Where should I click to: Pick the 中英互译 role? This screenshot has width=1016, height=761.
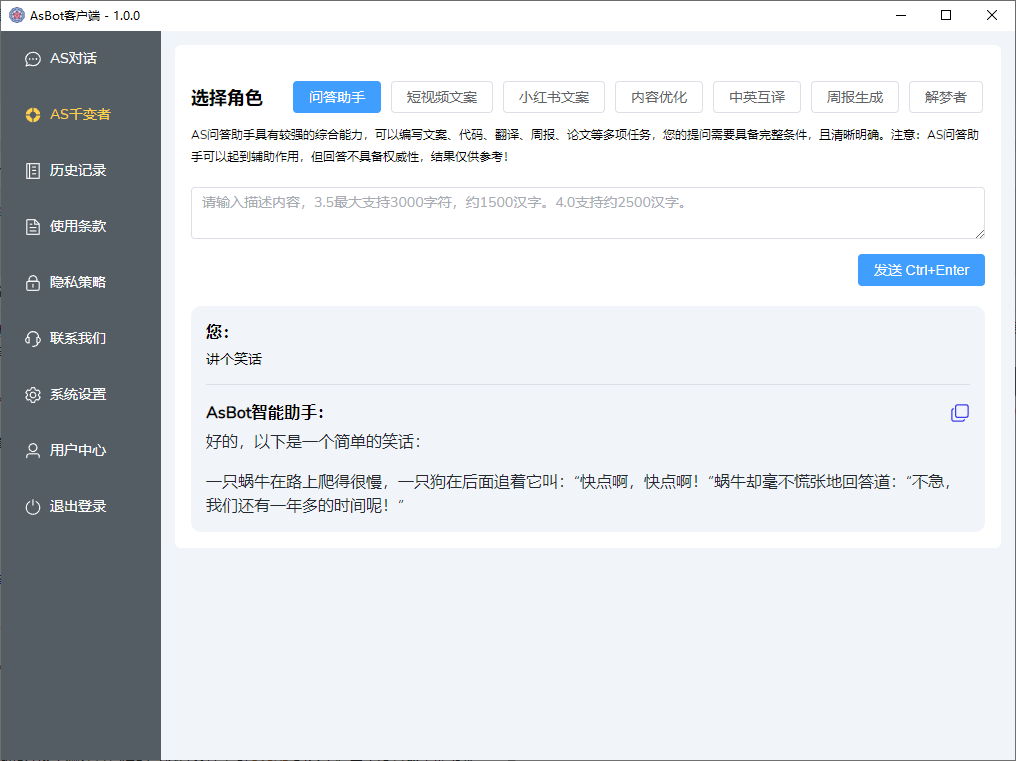coord(757,97)
